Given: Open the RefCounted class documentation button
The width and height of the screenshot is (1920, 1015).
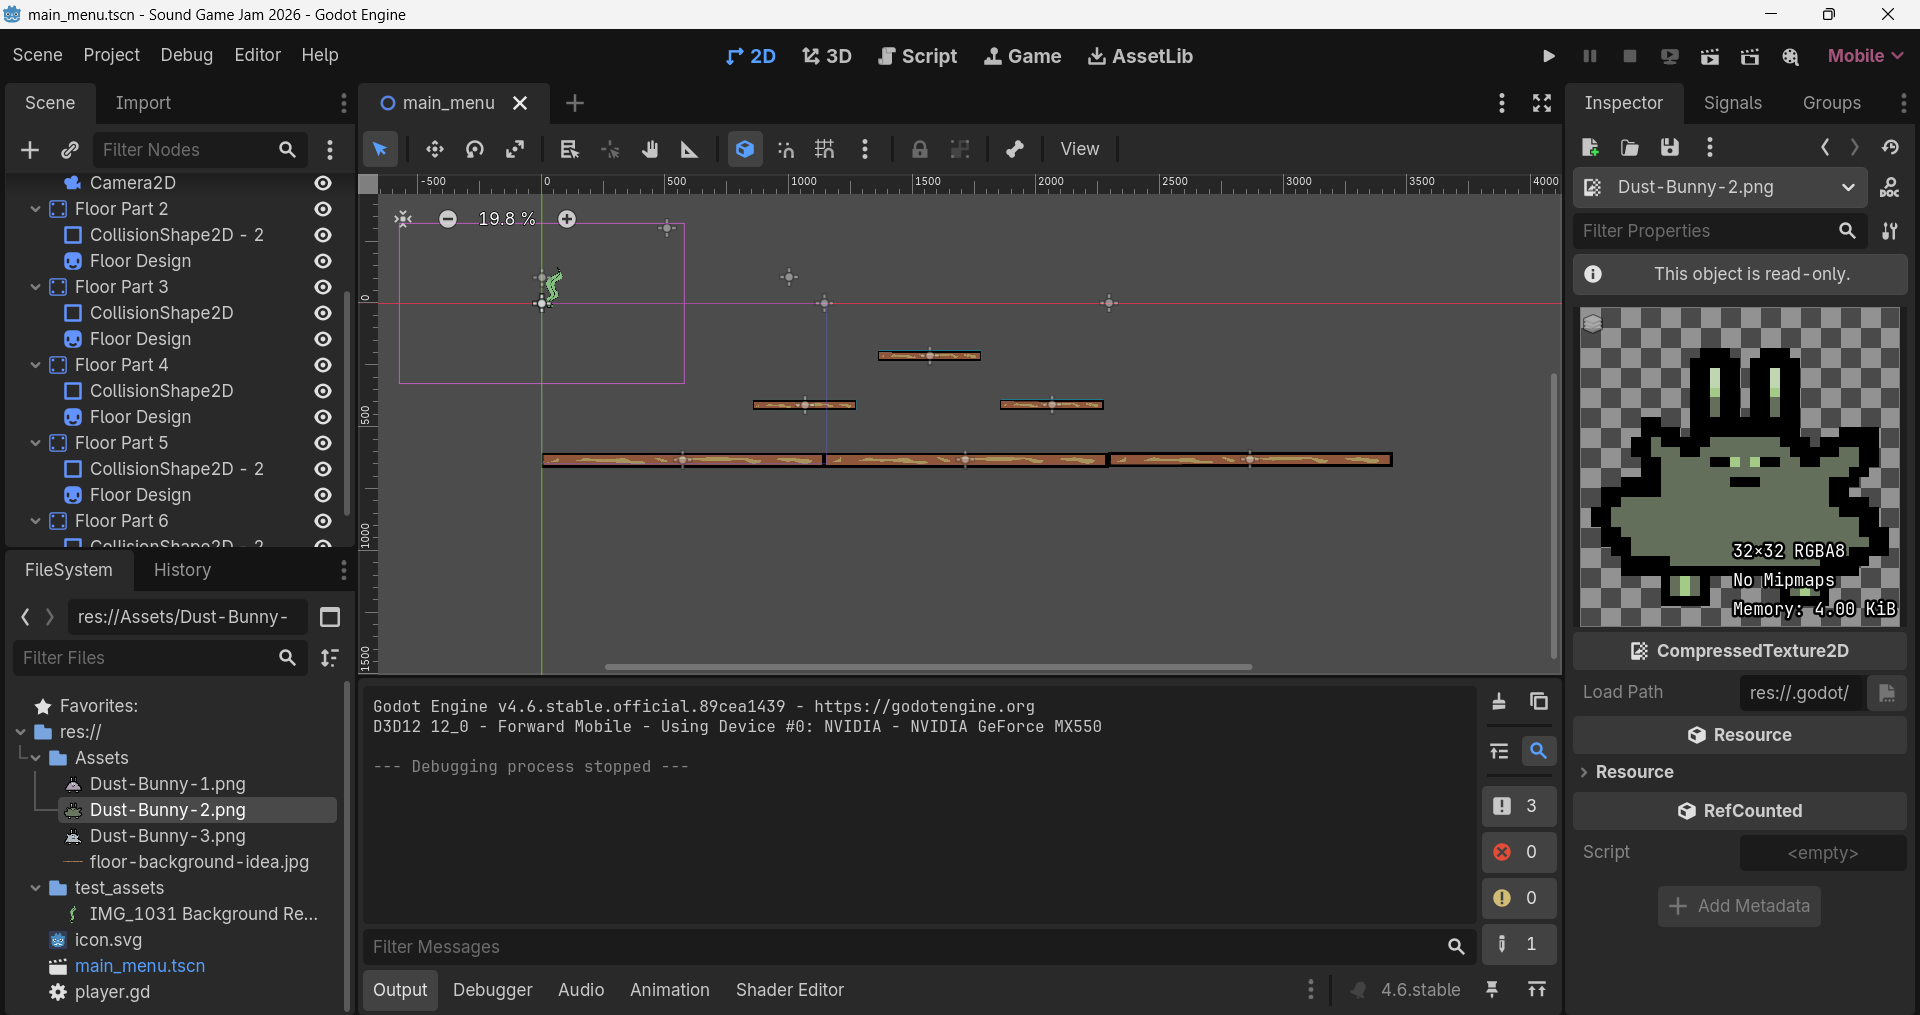Looking at the screenshot, I should [1740, 811].
